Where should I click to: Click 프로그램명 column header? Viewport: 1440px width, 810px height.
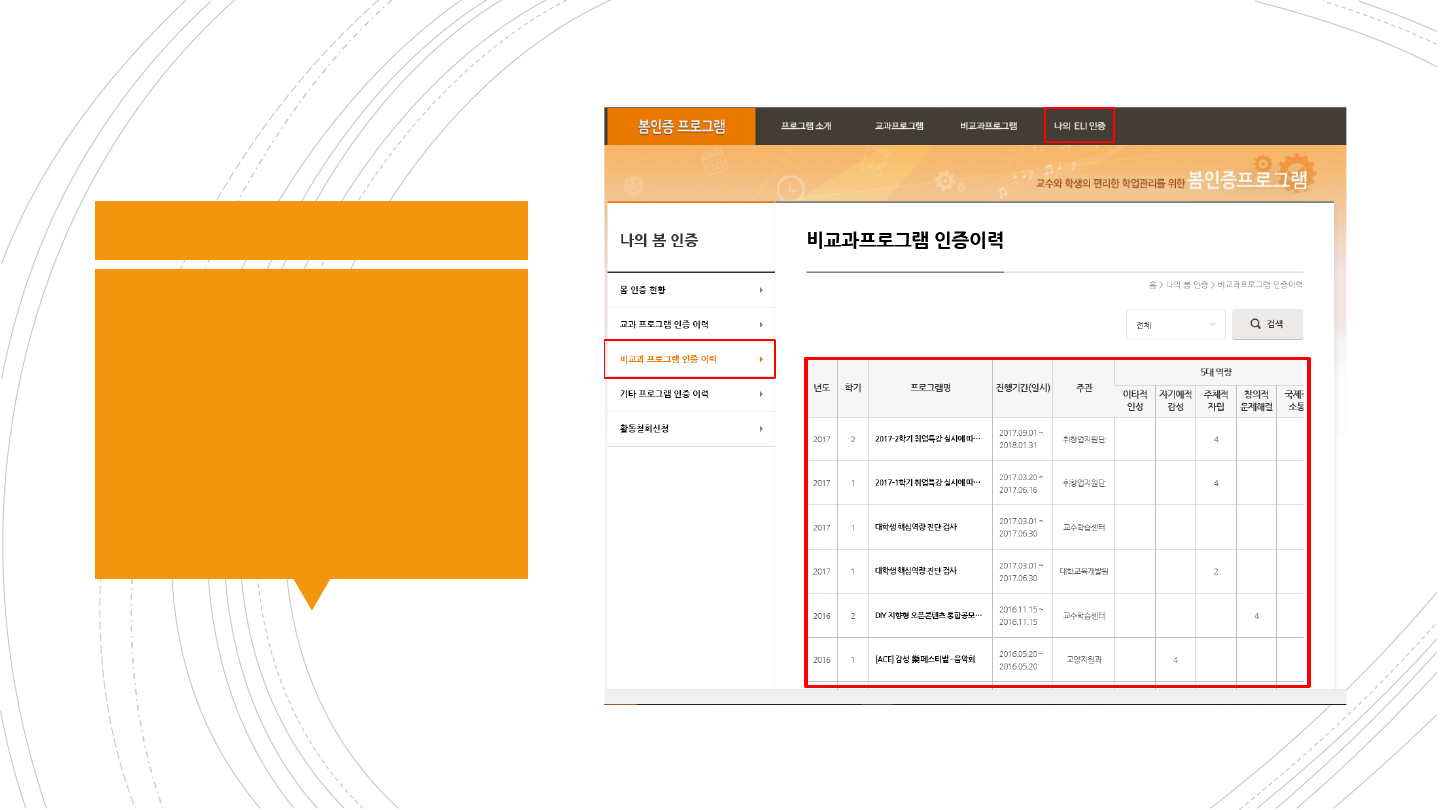[x=929, y=387]
